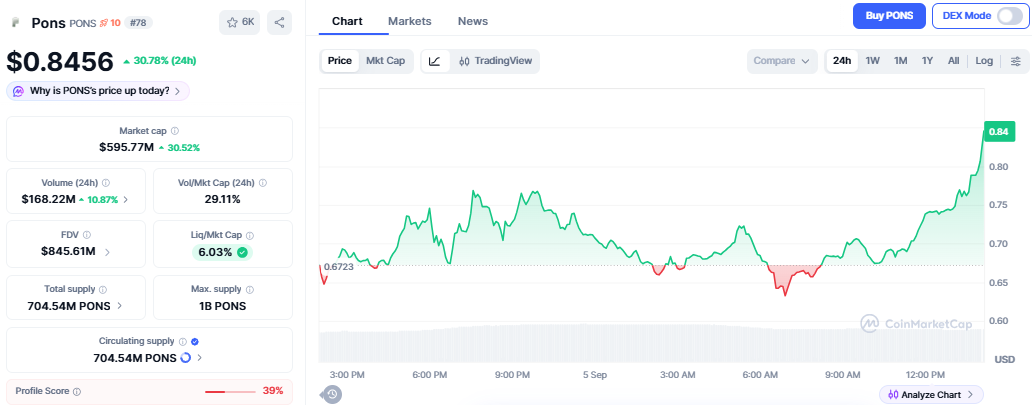This screenshot has width=1032, height=405.
Task: Open chart settings sliders icon
Action: pos(1016,61)
